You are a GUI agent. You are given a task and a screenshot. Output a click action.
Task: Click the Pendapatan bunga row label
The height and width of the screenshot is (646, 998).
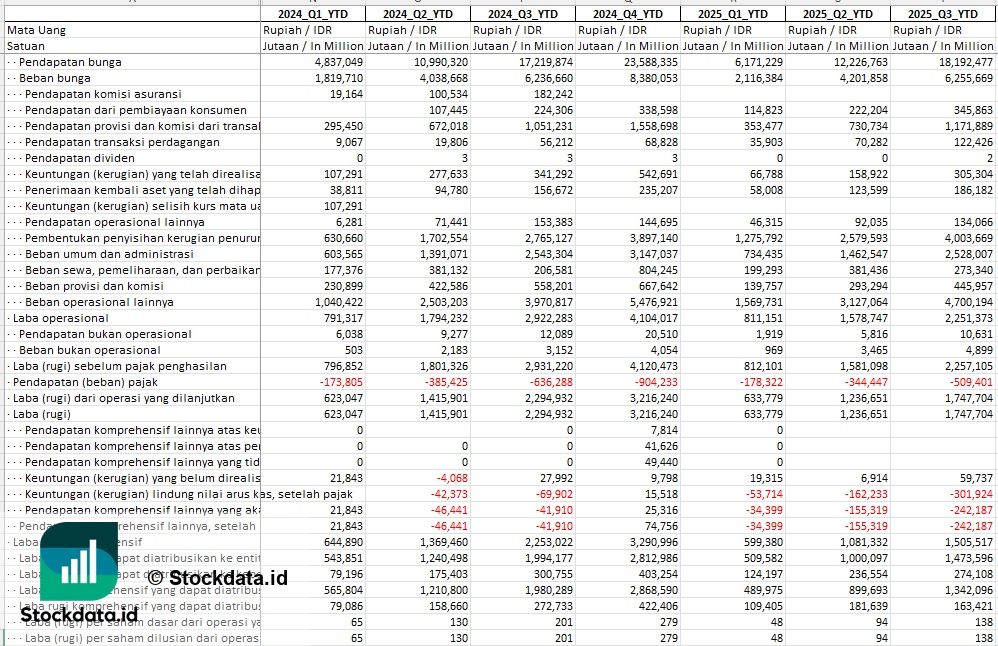70,62
